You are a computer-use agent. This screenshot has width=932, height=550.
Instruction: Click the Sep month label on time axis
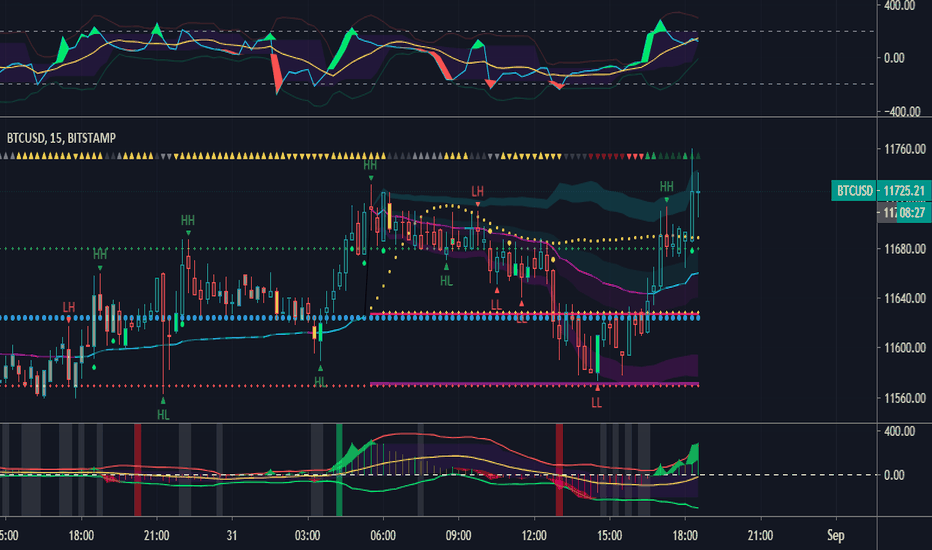pyautogui.click(x=836, y=536)
